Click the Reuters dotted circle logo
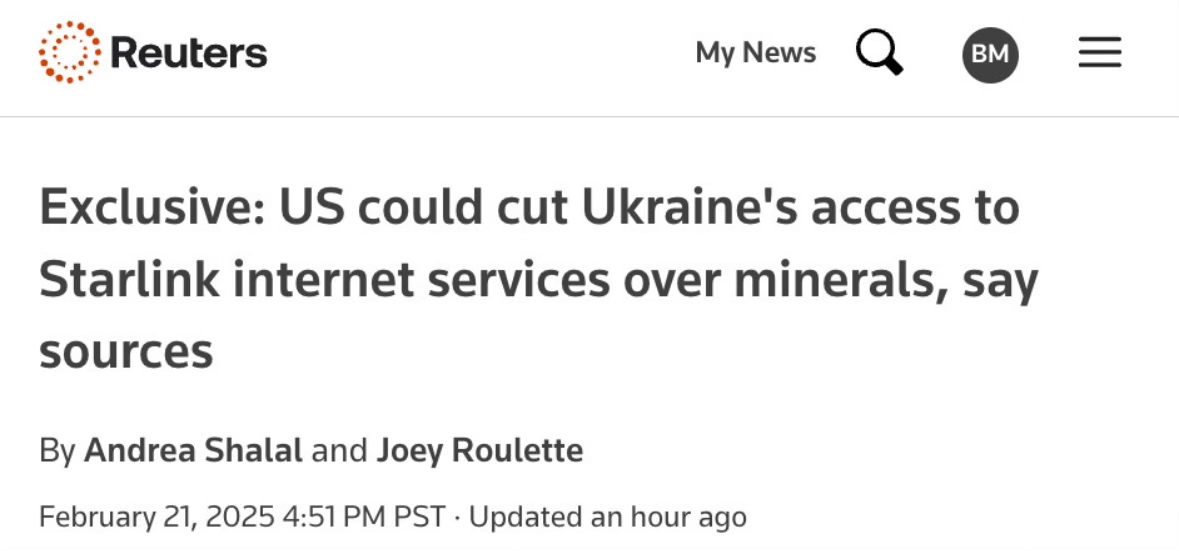 tap(70, 52)
